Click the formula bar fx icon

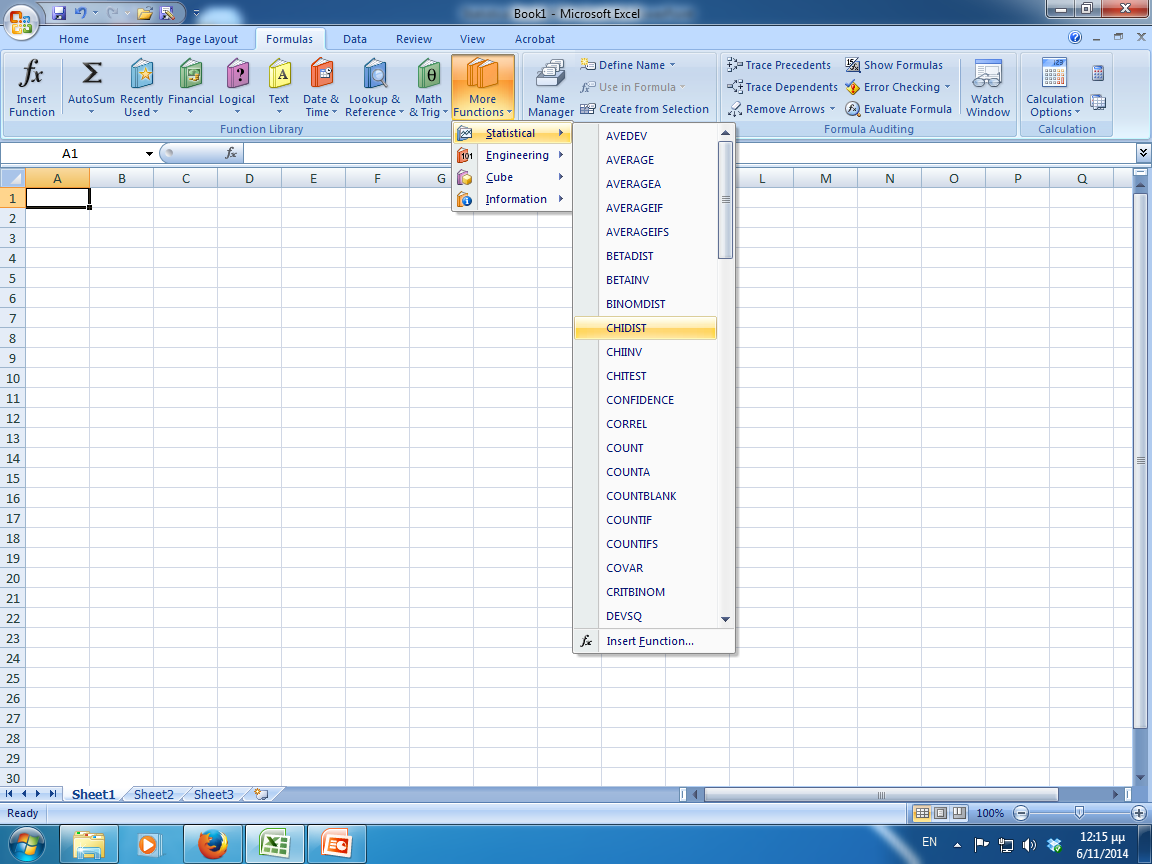[231, 153]
